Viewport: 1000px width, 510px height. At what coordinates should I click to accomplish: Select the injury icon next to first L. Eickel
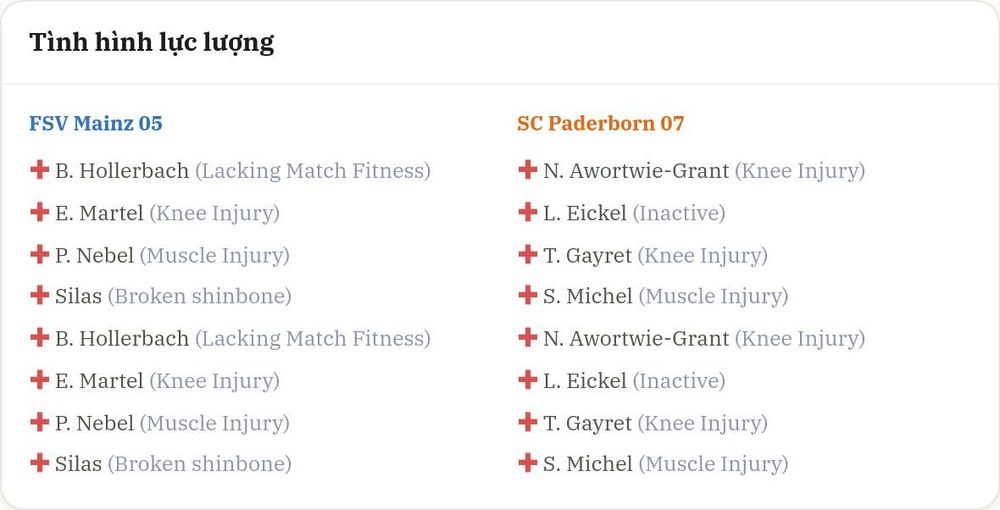pyautogui.click(x=527, y=212)
